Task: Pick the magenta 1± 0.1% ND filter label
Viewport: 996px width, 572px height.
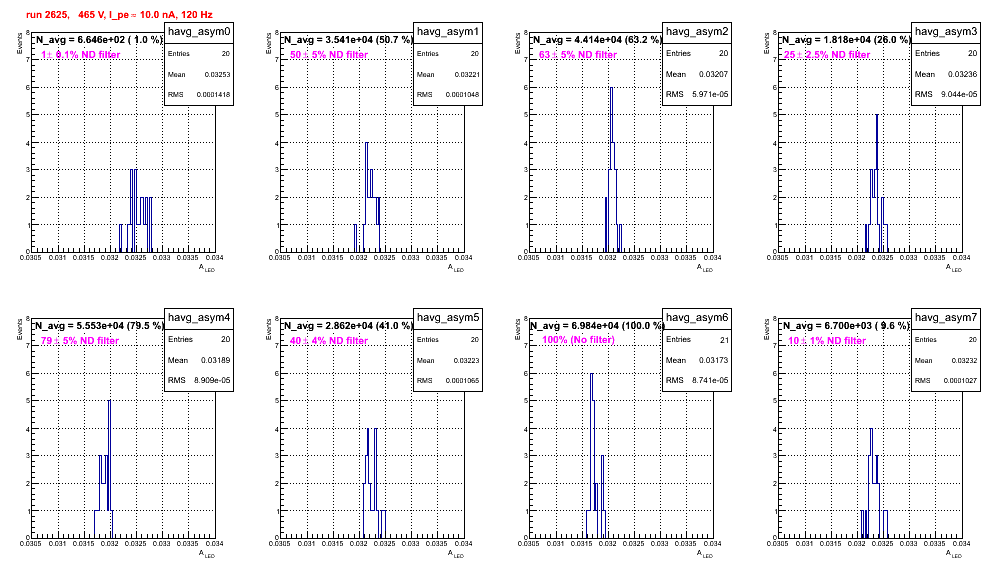Action: 81,55
